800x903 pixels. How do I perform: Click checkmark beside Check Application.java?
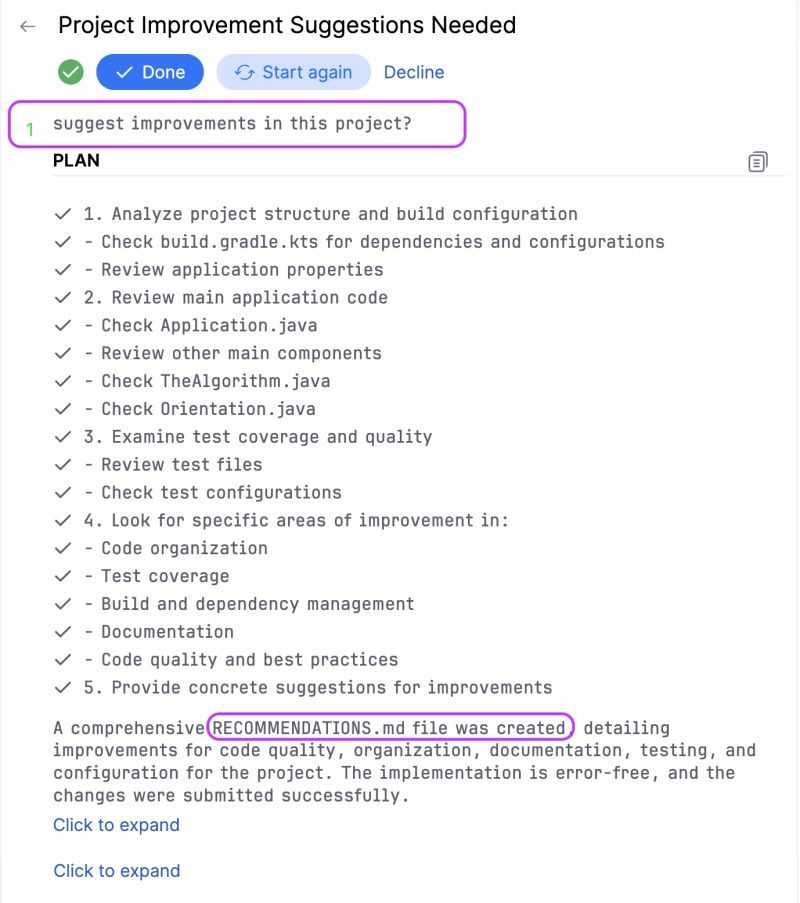(63, 325)
